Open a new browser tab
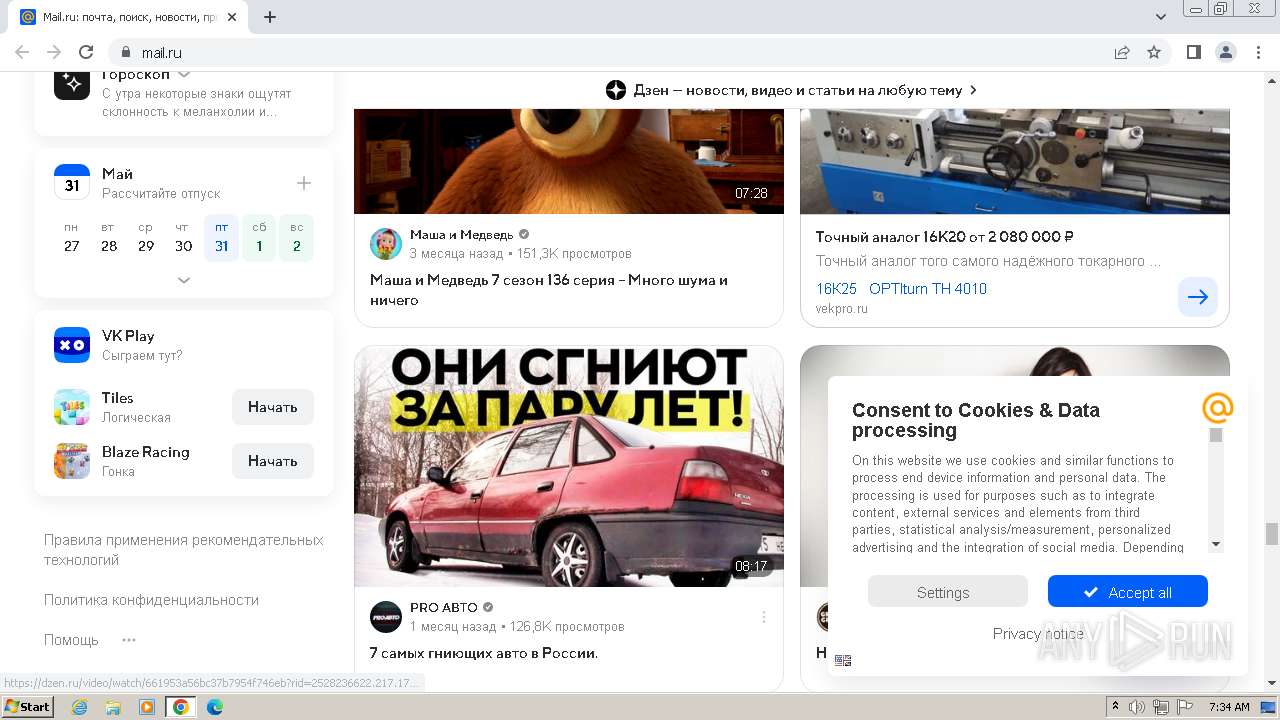This screenshot has height=720, width=1280. click(x=270, y=17)
